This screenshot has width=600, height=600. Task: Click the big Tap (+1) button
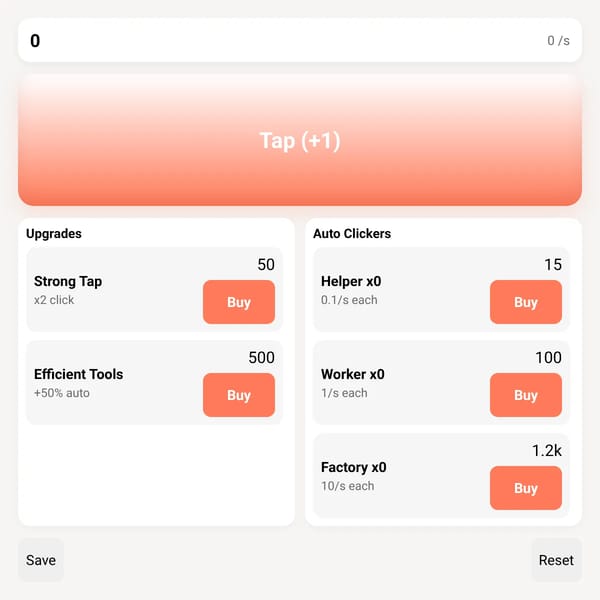[x=300, y=140]
